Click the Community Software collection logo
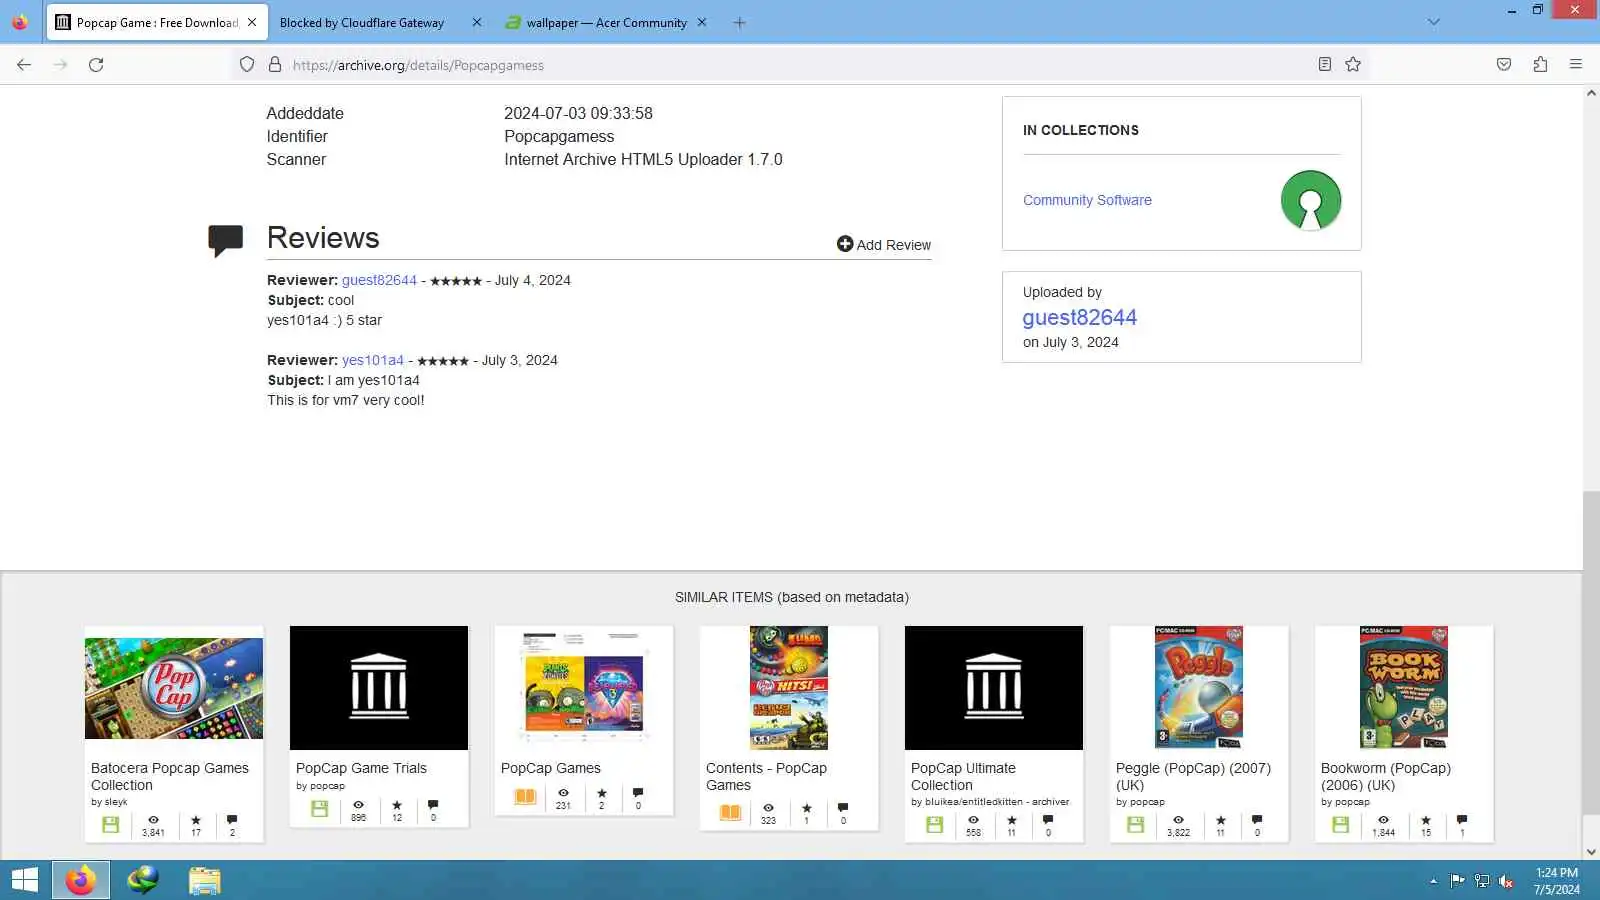Image resolution: width=1600 pixels, height=900 pixels. (x=1311, y=200)
